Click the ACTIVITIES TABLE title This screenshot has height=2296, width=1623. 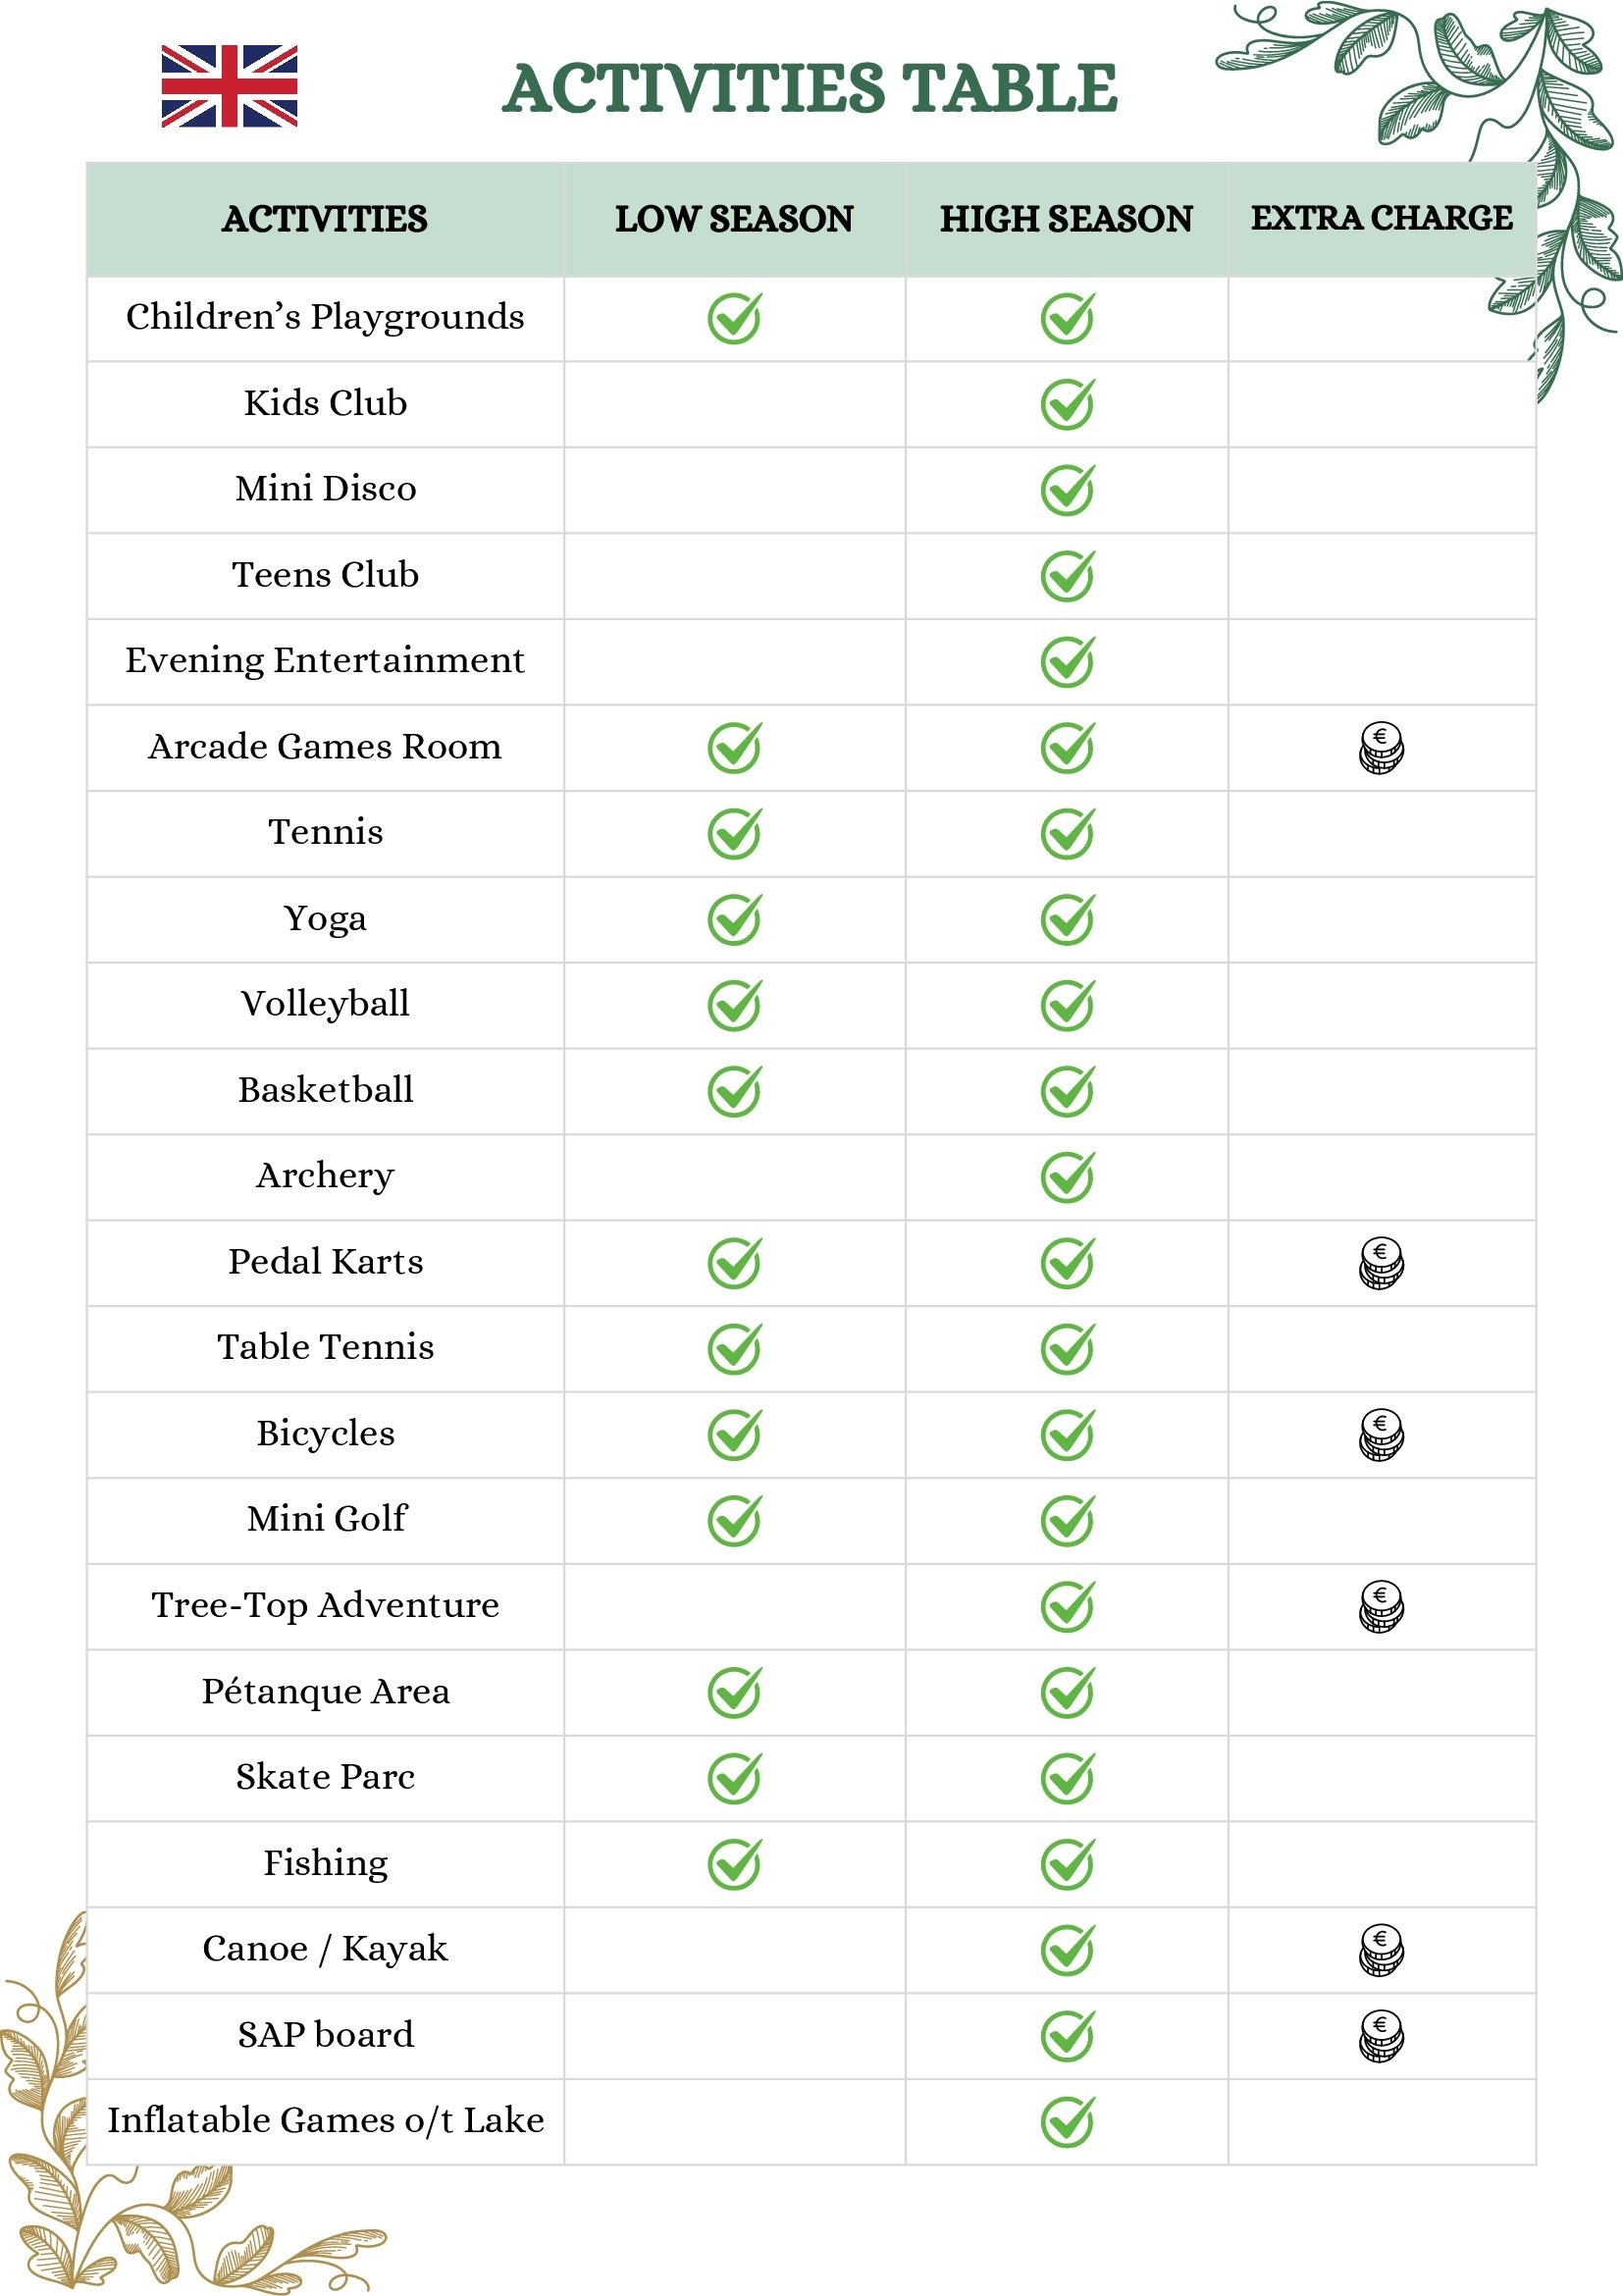(x=810, y=88)
